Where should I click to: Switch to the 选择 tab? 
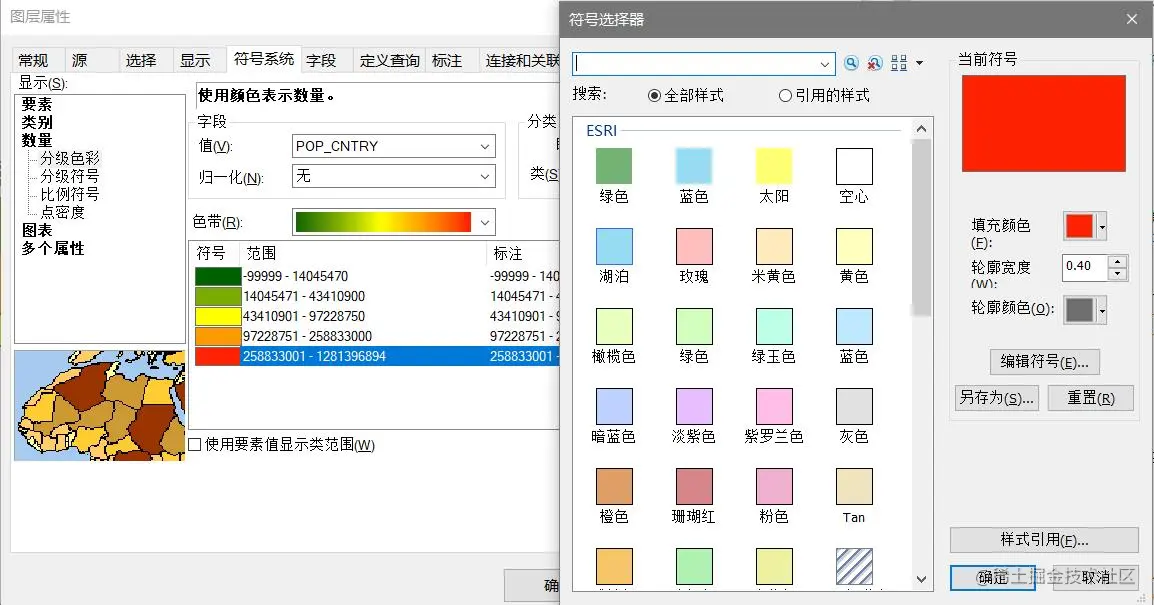coord(141,60)
